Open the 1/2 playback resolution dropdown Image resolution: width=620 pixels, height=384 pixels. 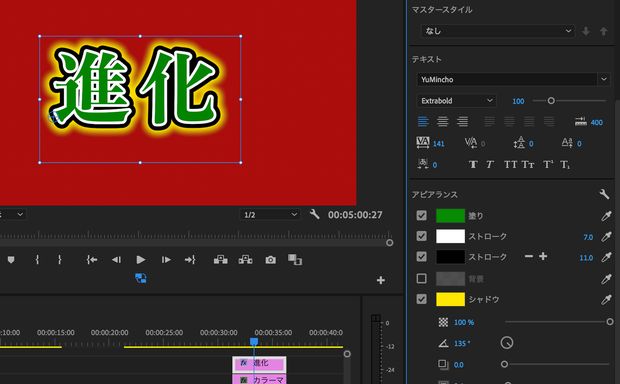(x=270, y=215)
